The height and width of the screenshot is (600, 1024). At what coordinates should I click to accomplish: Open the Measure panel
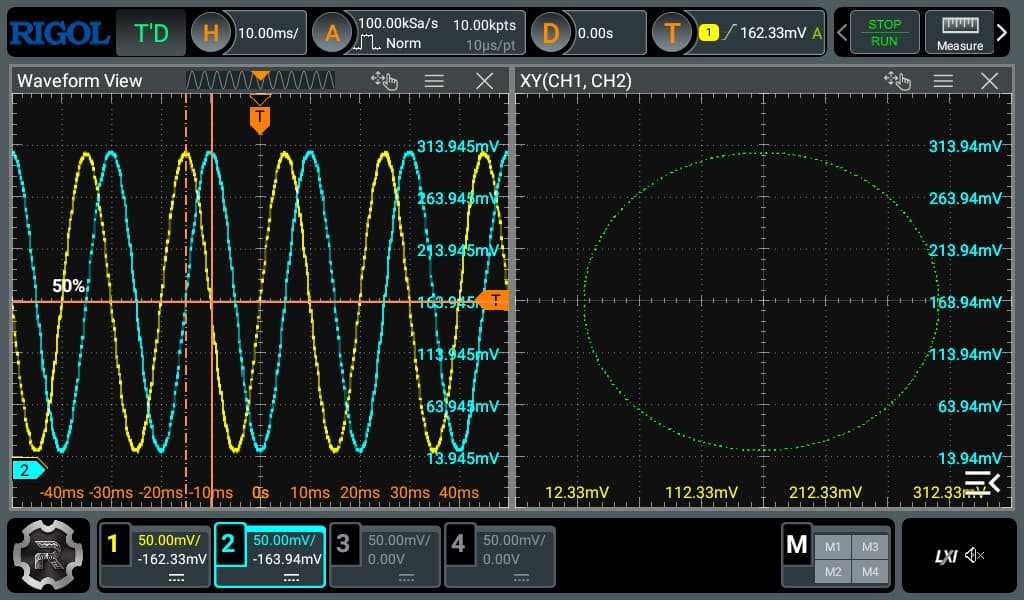[x=959, y=32]
